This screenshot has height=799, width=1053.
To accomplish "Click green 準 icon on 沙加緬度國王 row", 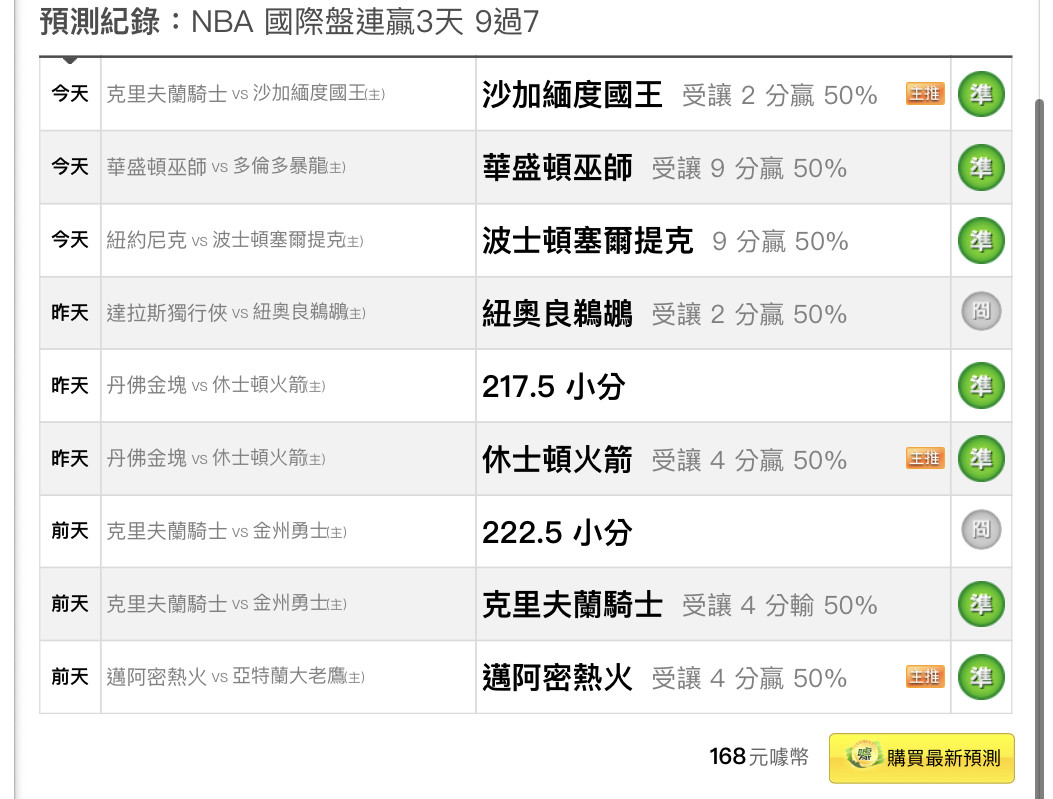I will [x=981, y=95].
